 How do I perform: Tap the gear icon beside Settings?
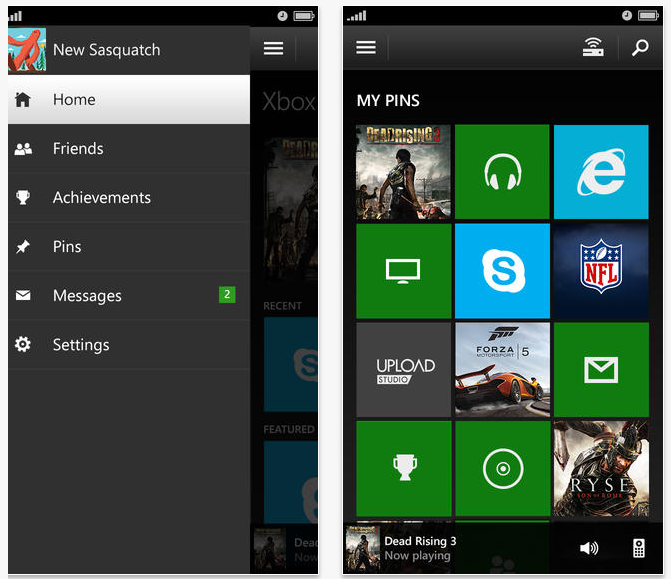pos(23,344)
